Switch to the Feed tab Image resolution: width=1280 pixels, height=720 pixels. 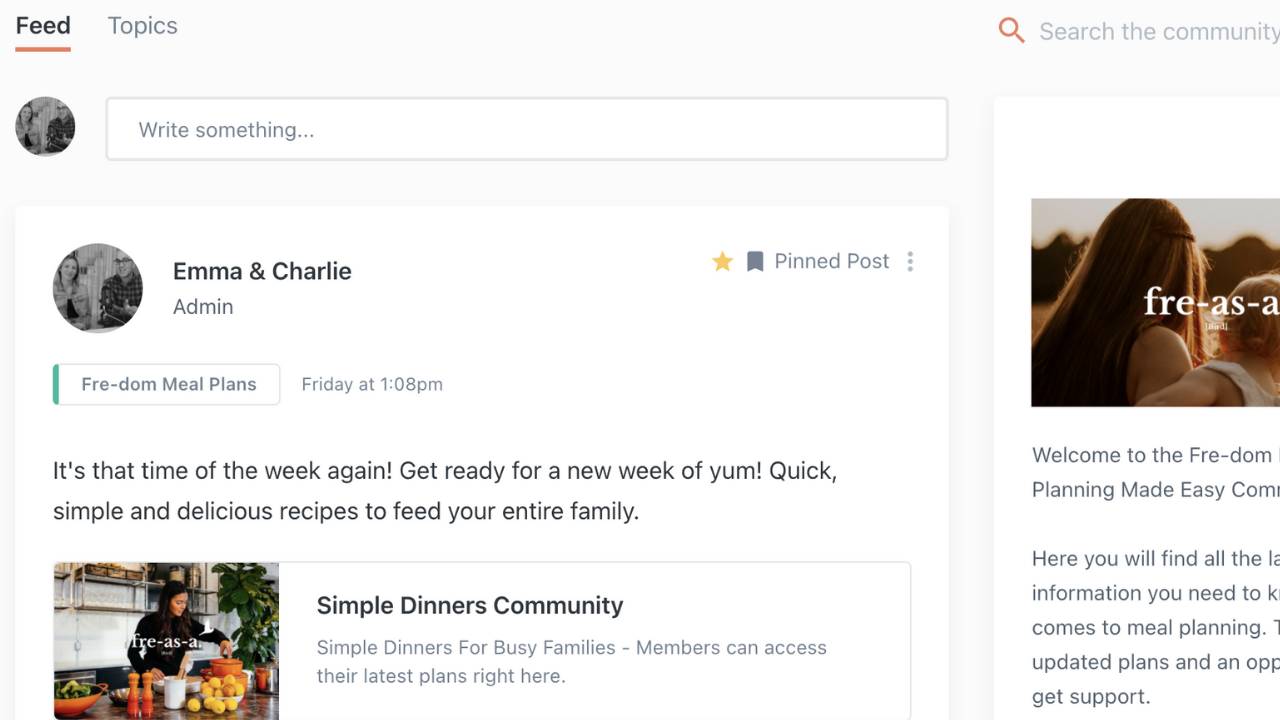tap(43, 26)
